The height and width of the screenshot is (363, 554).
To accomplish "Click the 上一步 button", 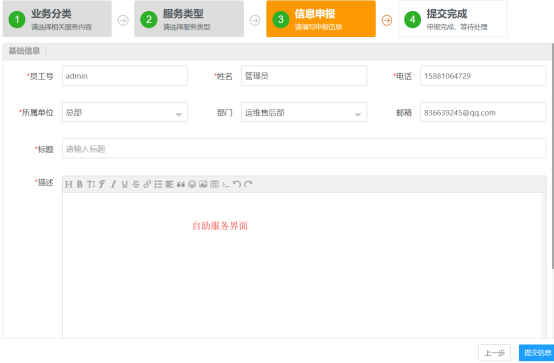I will 494,353.
